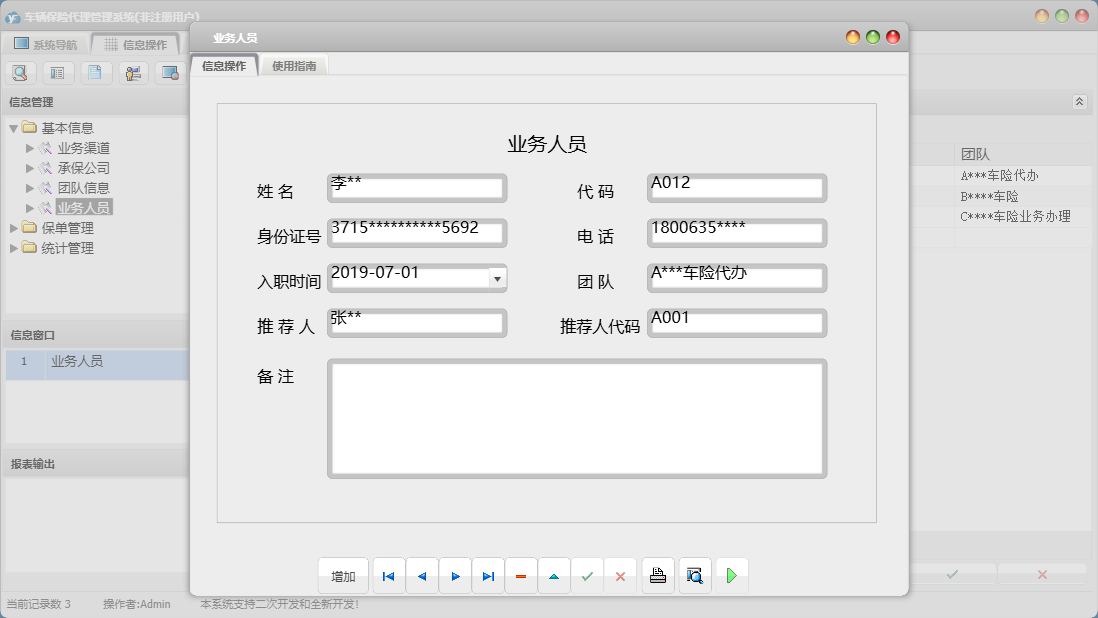Click the personnel icon in the toolbar
Screen dimensions: 1098x618
tap(132, 72)
